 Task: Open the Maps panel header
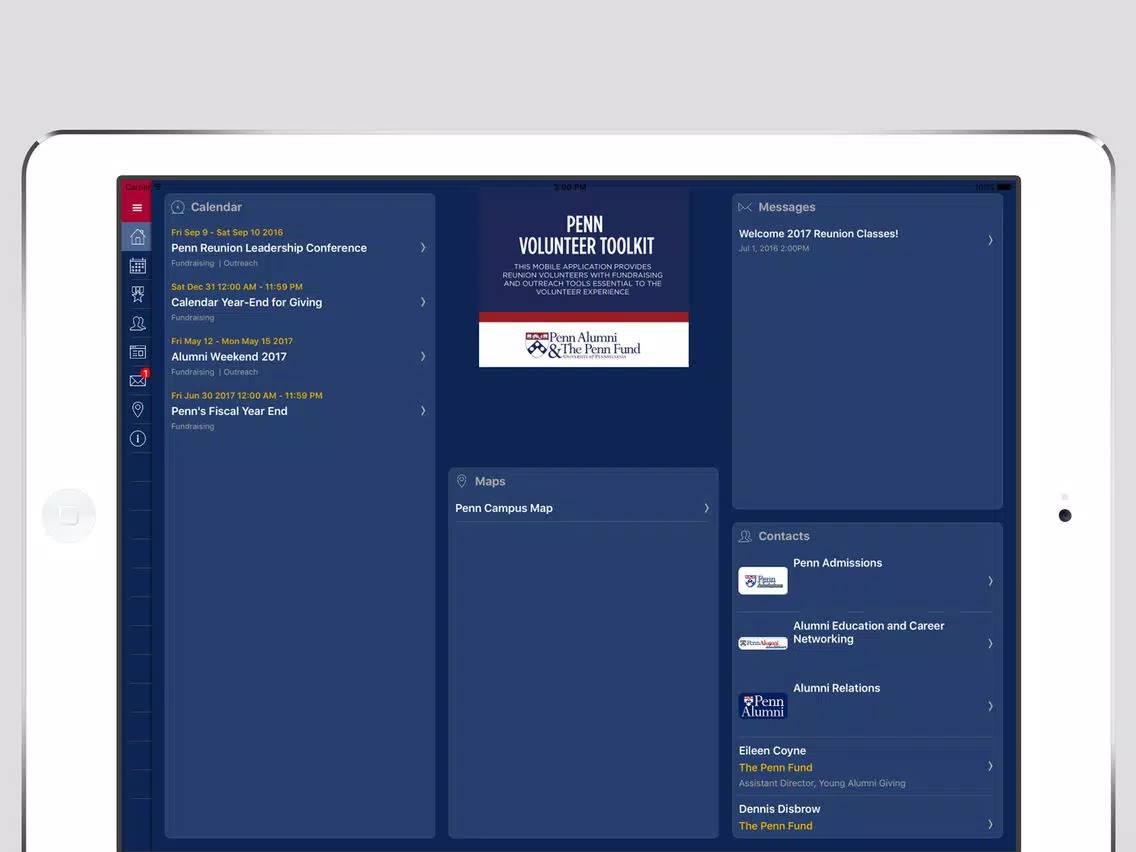click(490, 481)
